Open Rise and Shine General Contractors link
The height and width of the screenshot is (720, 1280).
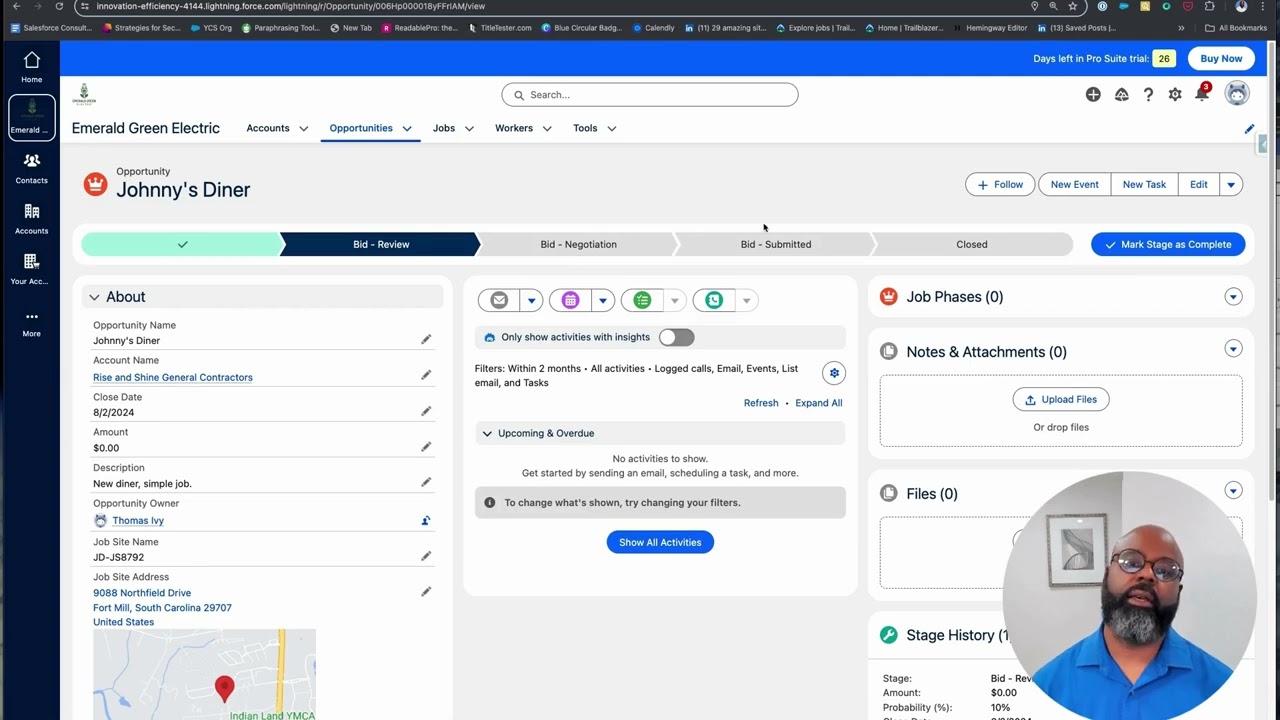(x=173, y=377)
